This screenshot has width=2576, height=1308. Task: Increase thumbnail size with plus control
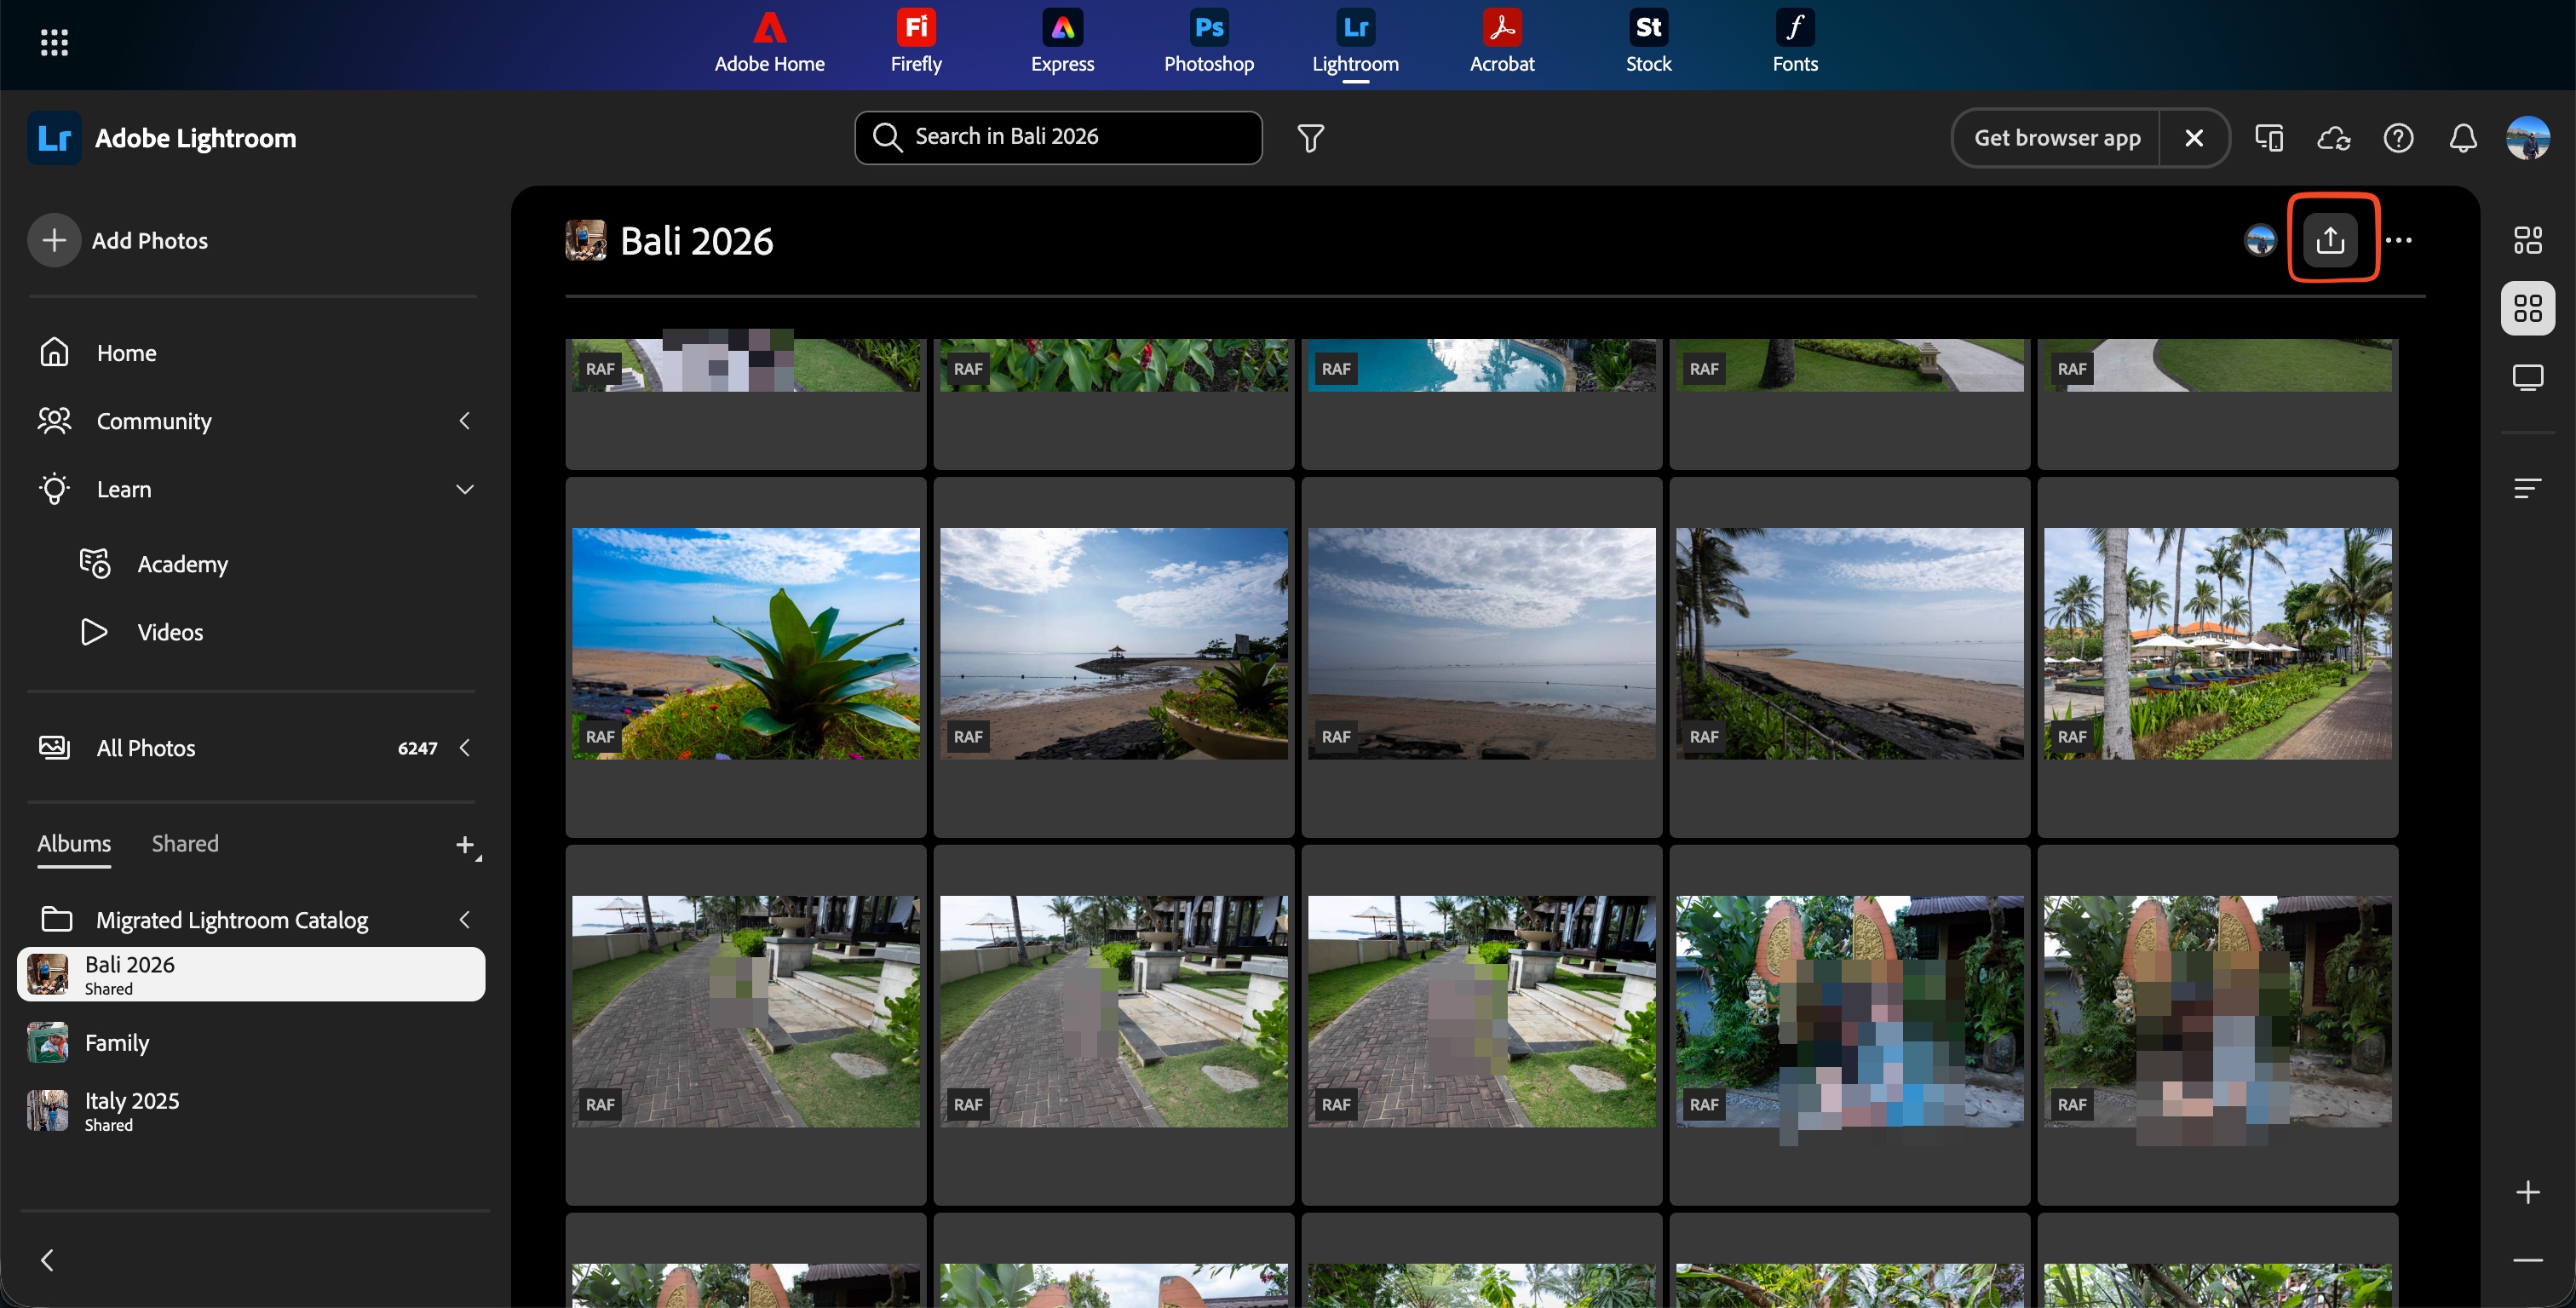click(x=2527, y=1192)
